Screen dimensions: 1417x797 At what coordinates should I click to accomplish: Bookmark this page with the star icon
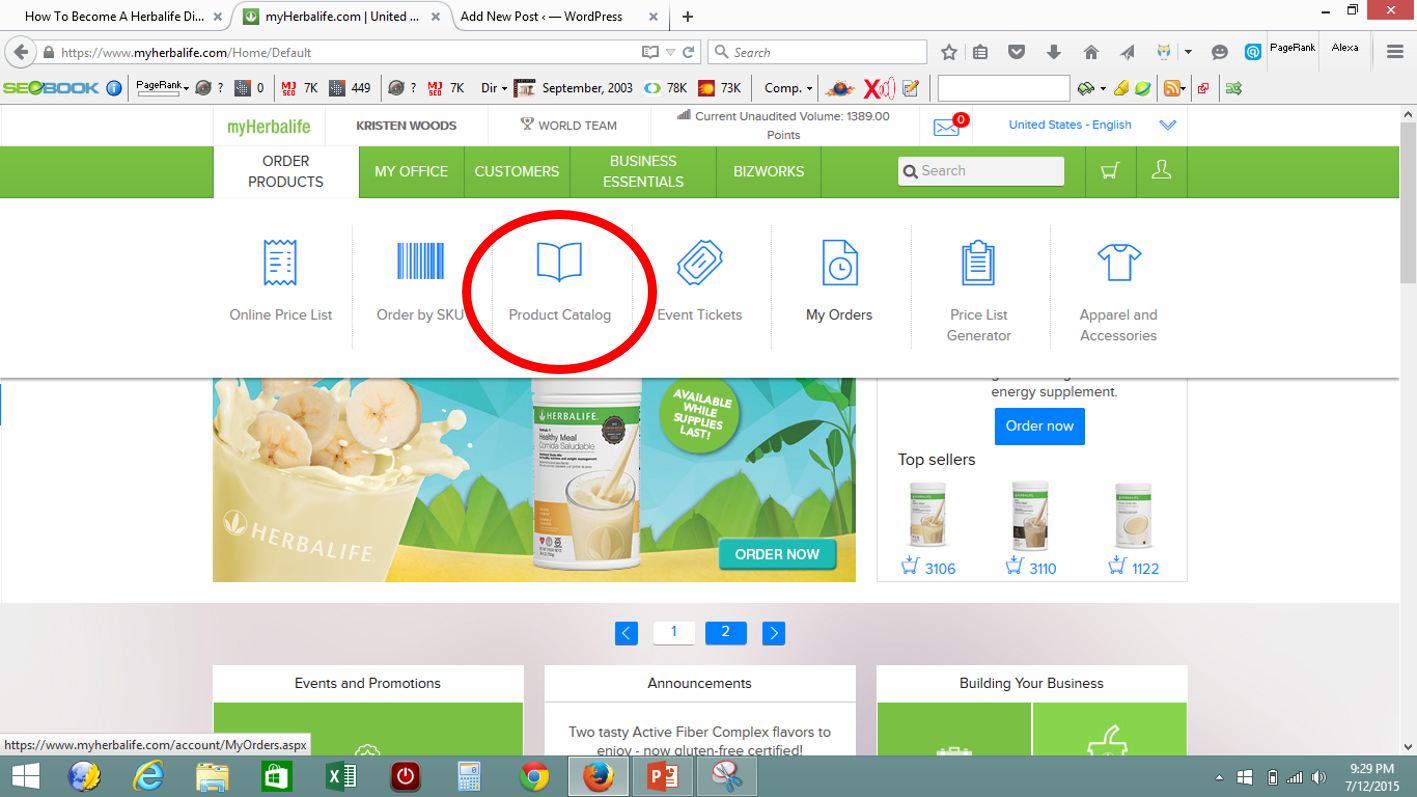coord(949,52)
